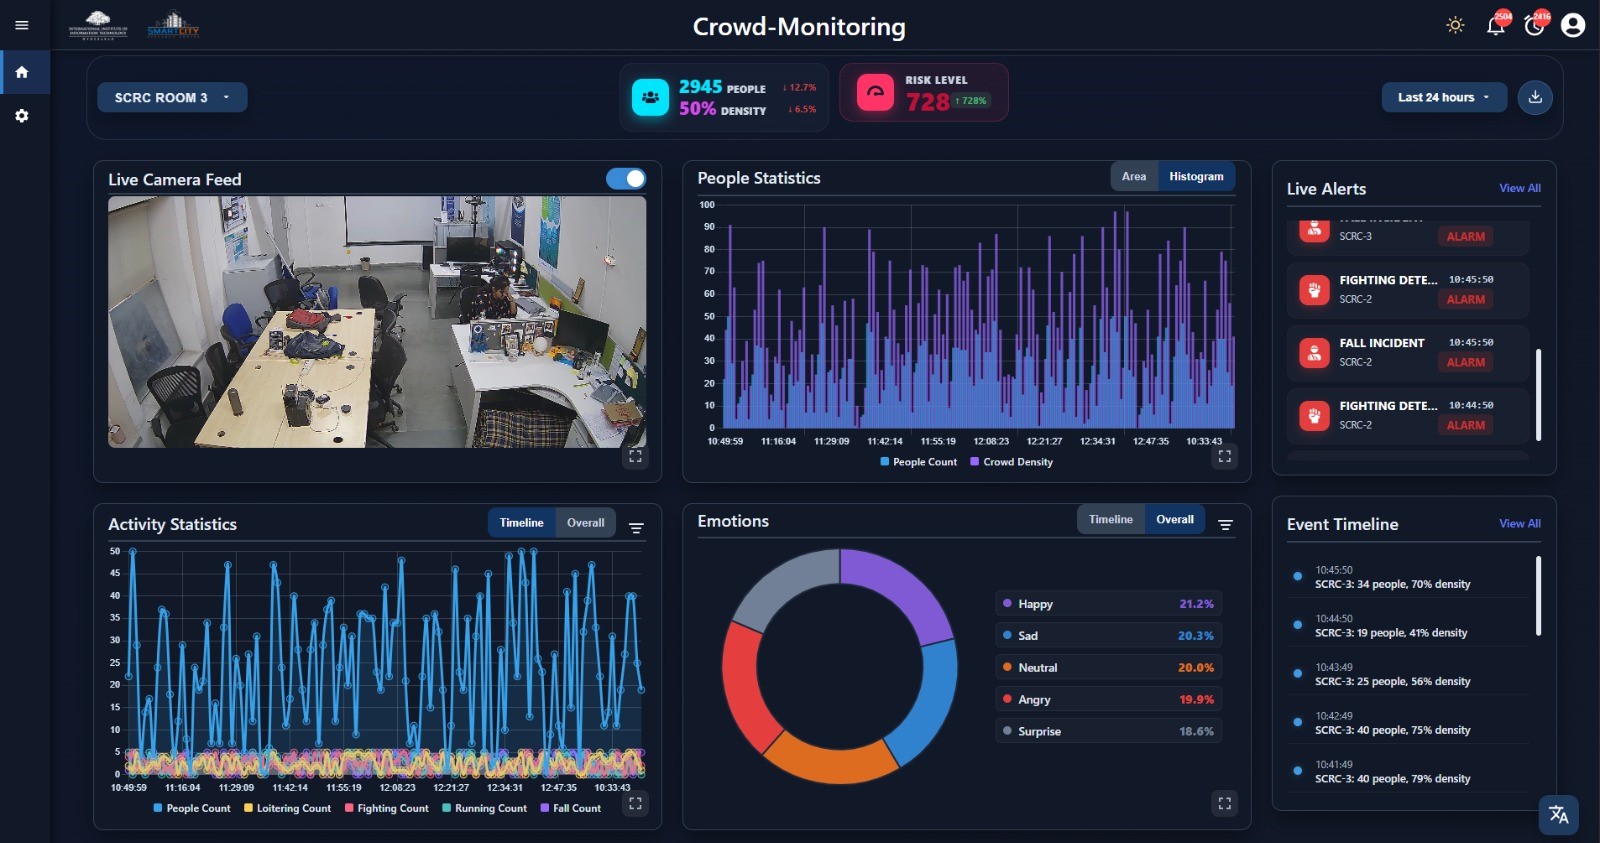The image size is (1600, 843).
Task: Toggle Running Count legend series
Action: tap(485, 808)
